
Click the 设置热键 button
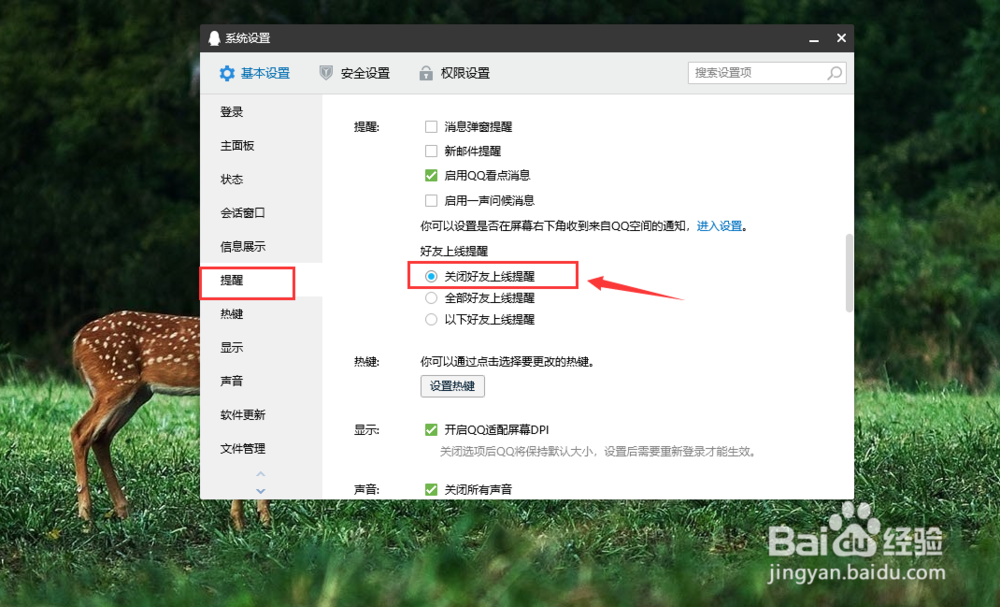[x=452, y=386]
